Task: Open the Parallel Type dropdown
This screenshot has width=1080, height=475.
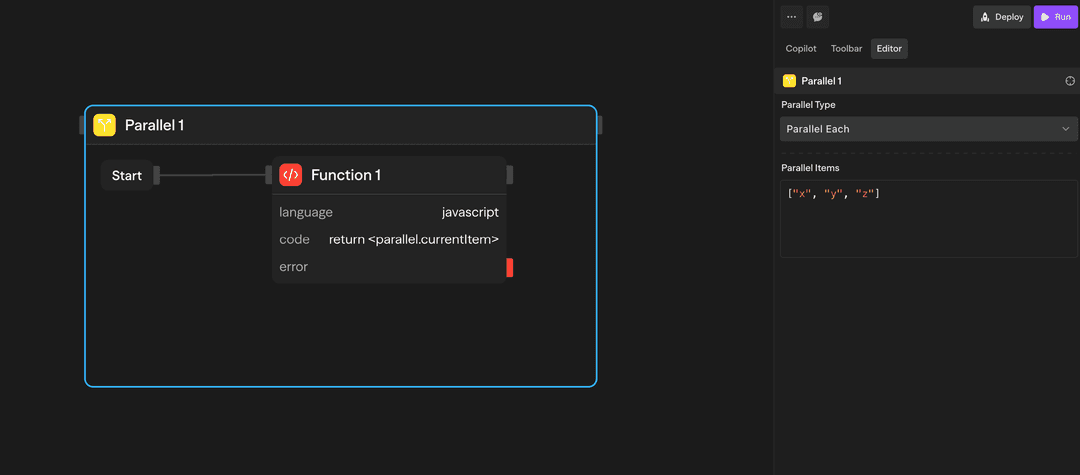Action: 928,129
